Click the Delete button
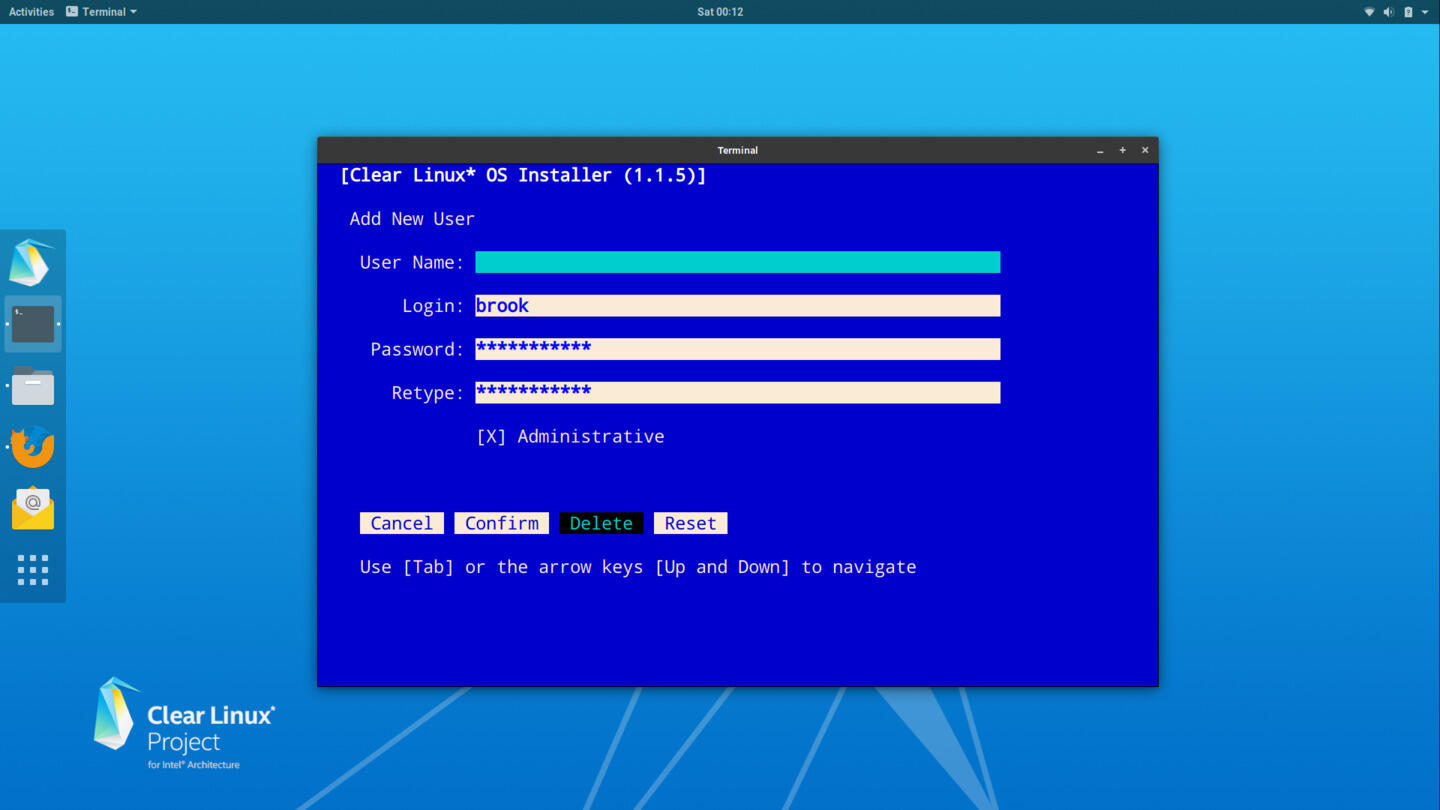Viewport: 1440px width, 810px height. 601,523
